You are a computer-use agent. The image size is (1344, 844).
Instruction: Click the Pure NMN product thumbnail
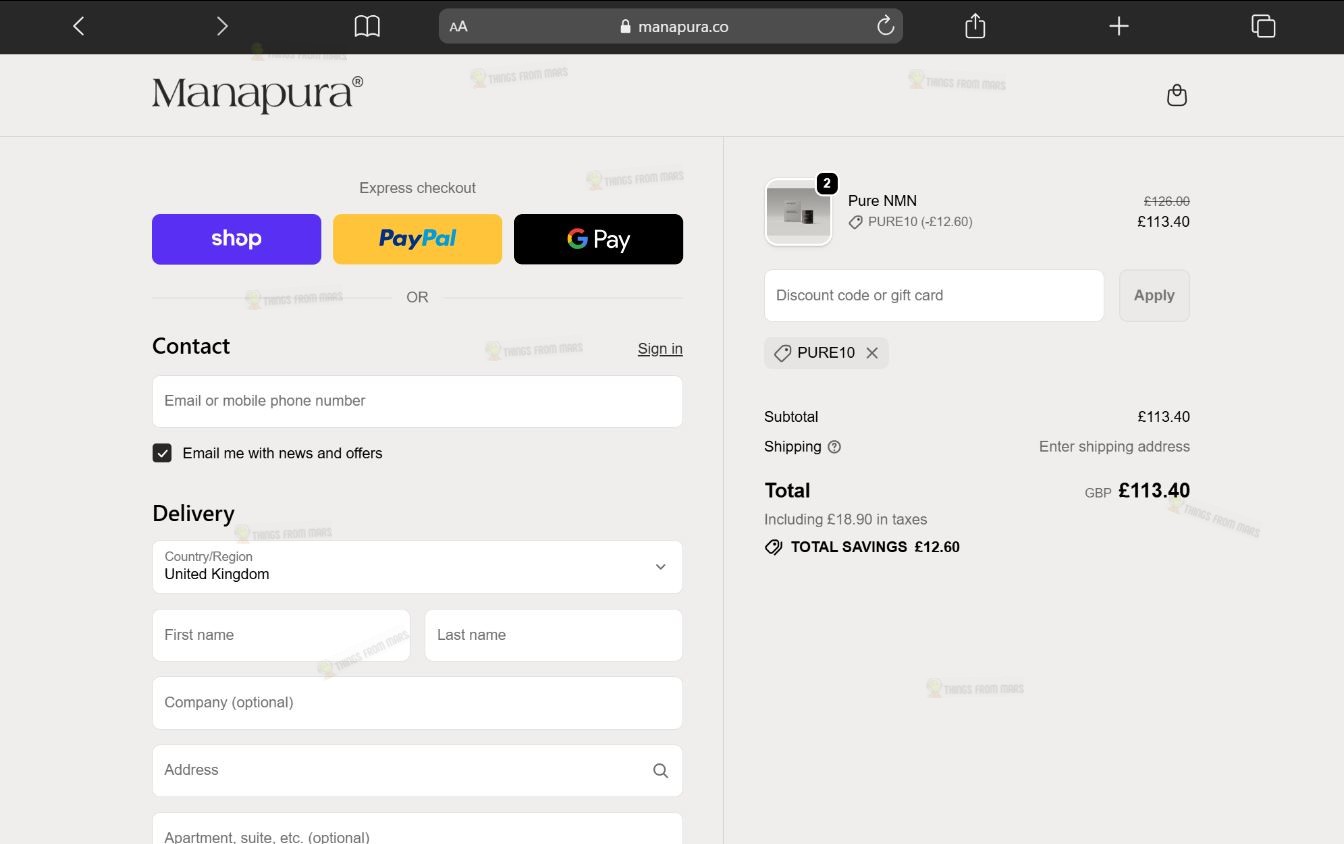pos(798,211)
